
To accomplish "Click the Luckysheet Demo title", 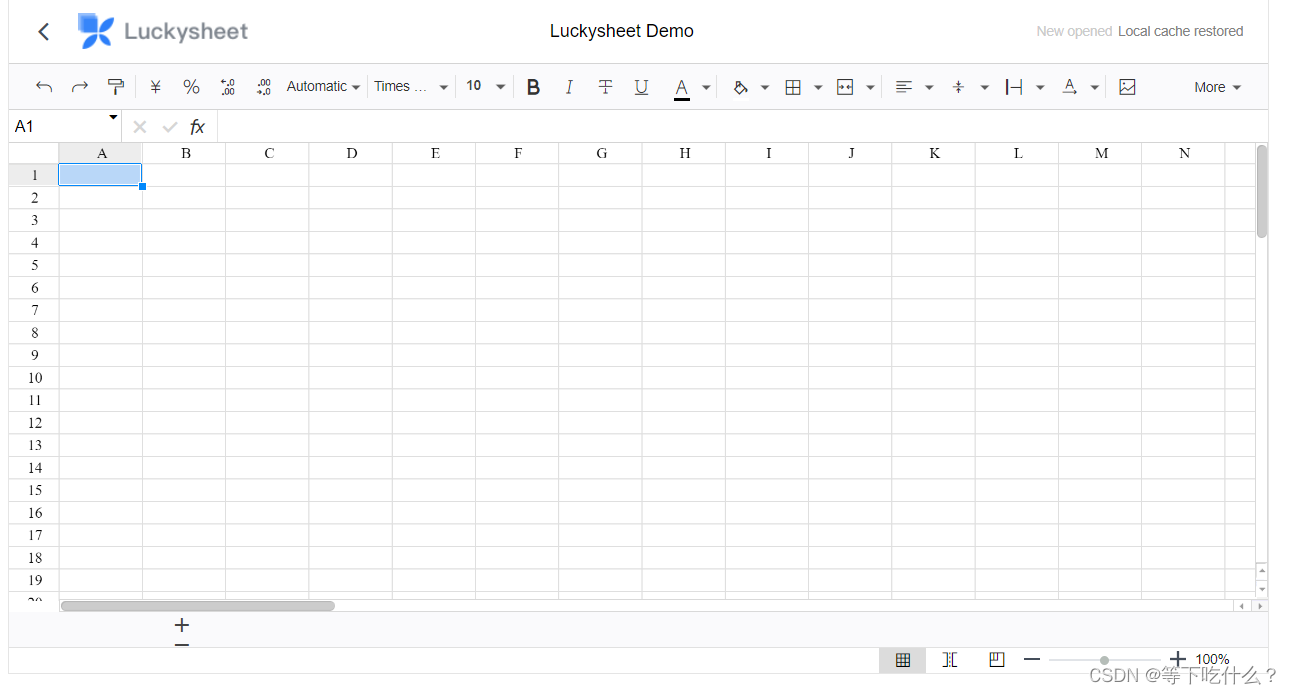I will point(622,31).
